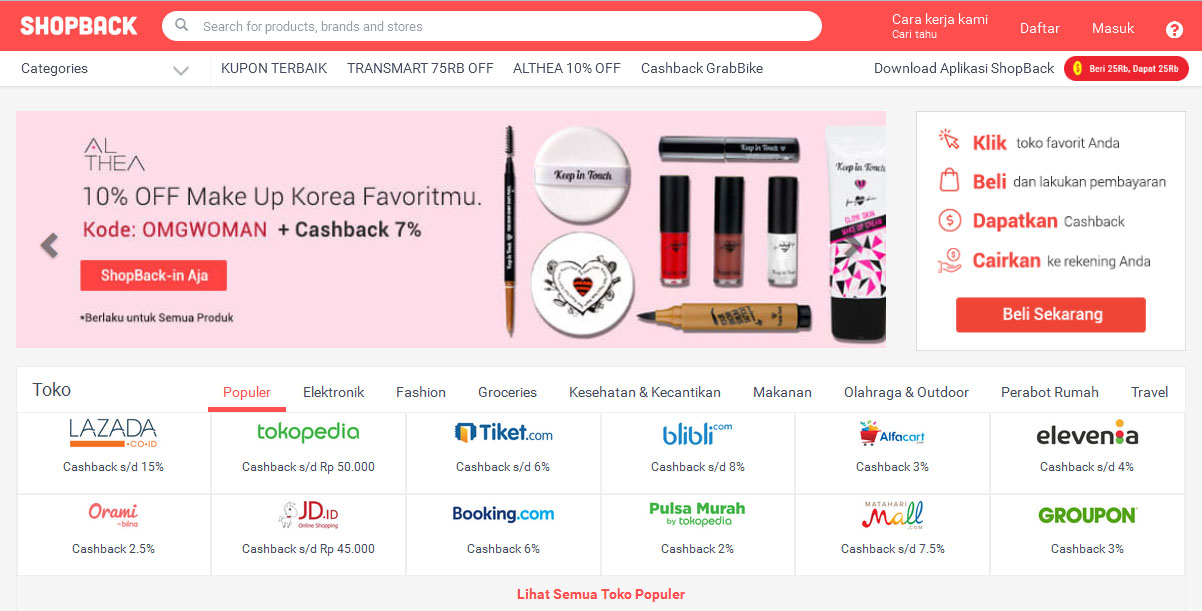Click the Beri 25Rb, Dapat 25Rb badge
Screen dimensions: 1202x611
(1126, 69)
